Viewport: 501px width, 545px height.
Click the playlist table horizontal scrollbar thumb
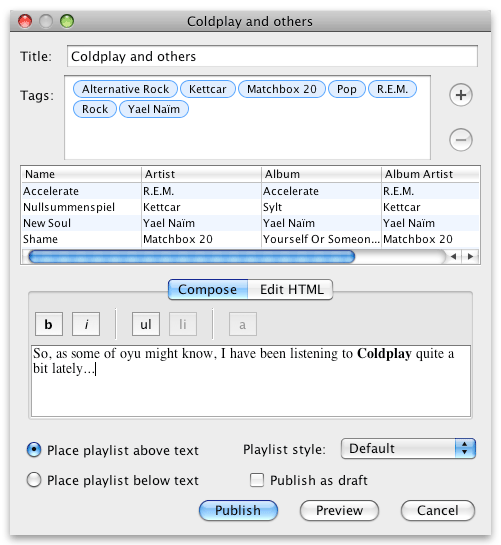click(192, 257)
